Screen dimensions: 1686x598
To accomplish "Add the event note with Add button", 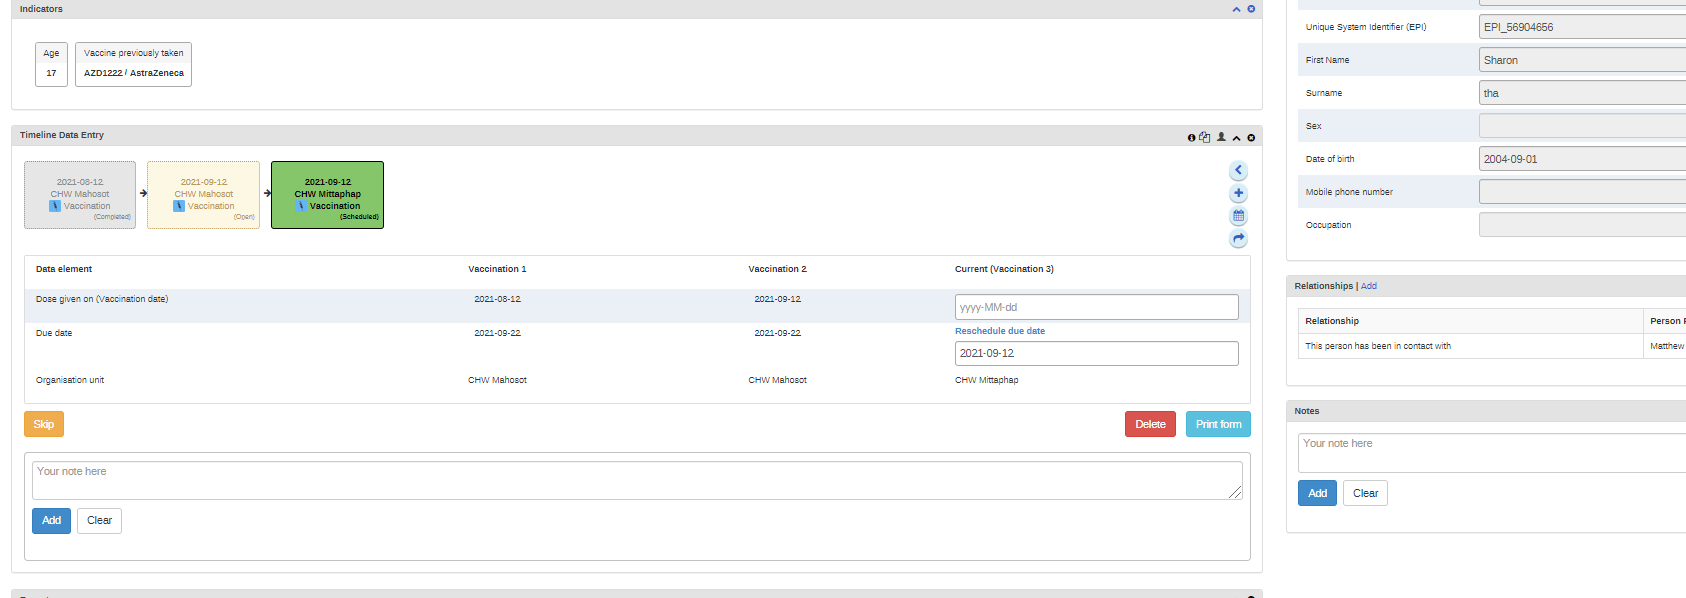I will [51, 520].
